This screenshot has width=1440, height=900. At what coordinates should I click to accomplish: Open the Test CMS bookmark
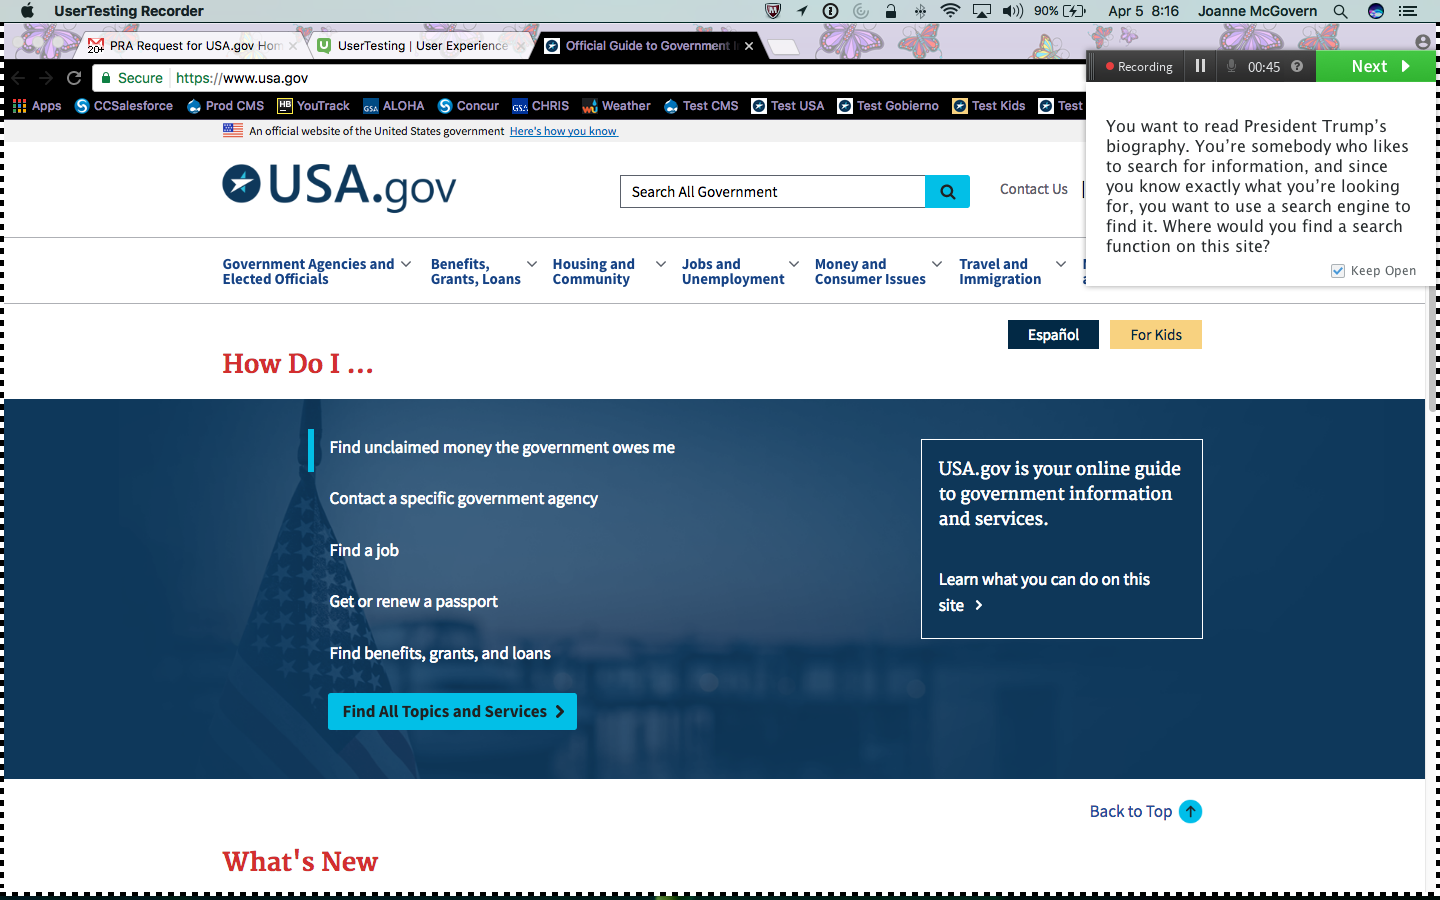[701, 105]
